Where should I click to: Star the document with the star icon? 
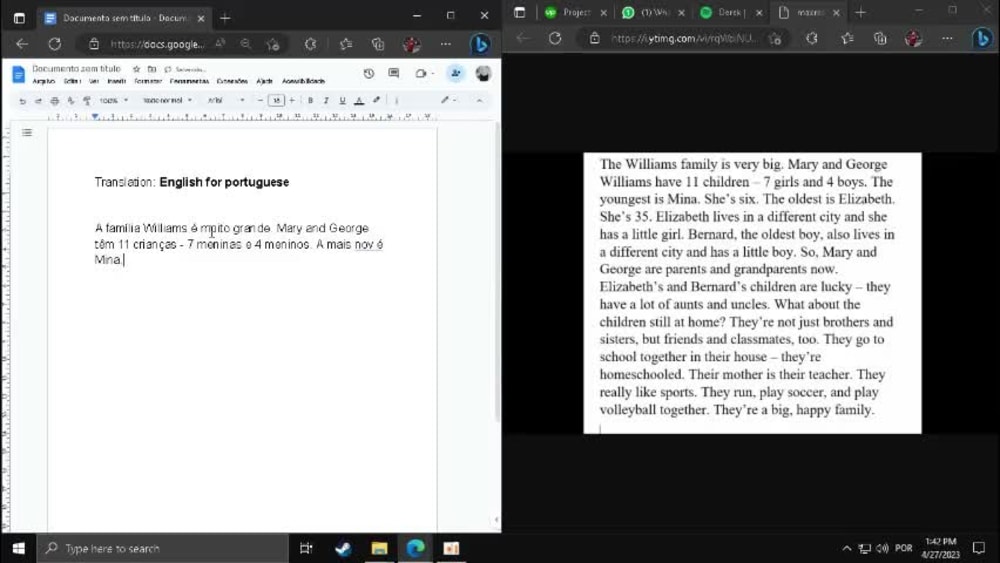tap(136, 69)
